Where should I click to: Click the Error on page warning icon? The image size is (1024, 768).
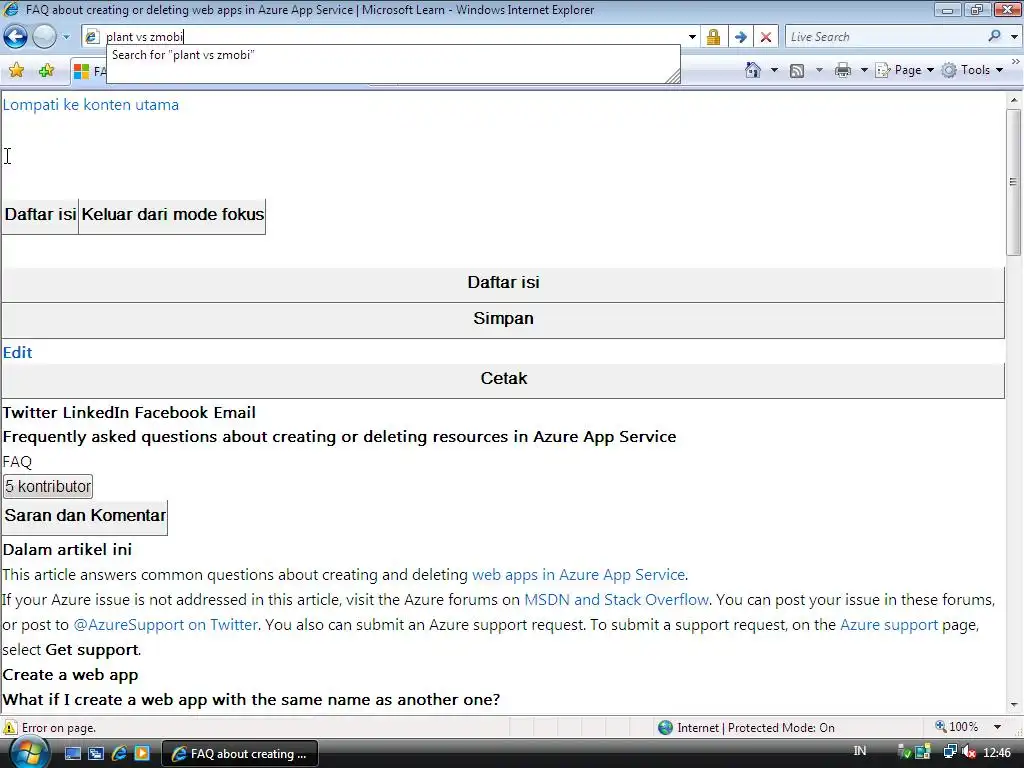10,728
